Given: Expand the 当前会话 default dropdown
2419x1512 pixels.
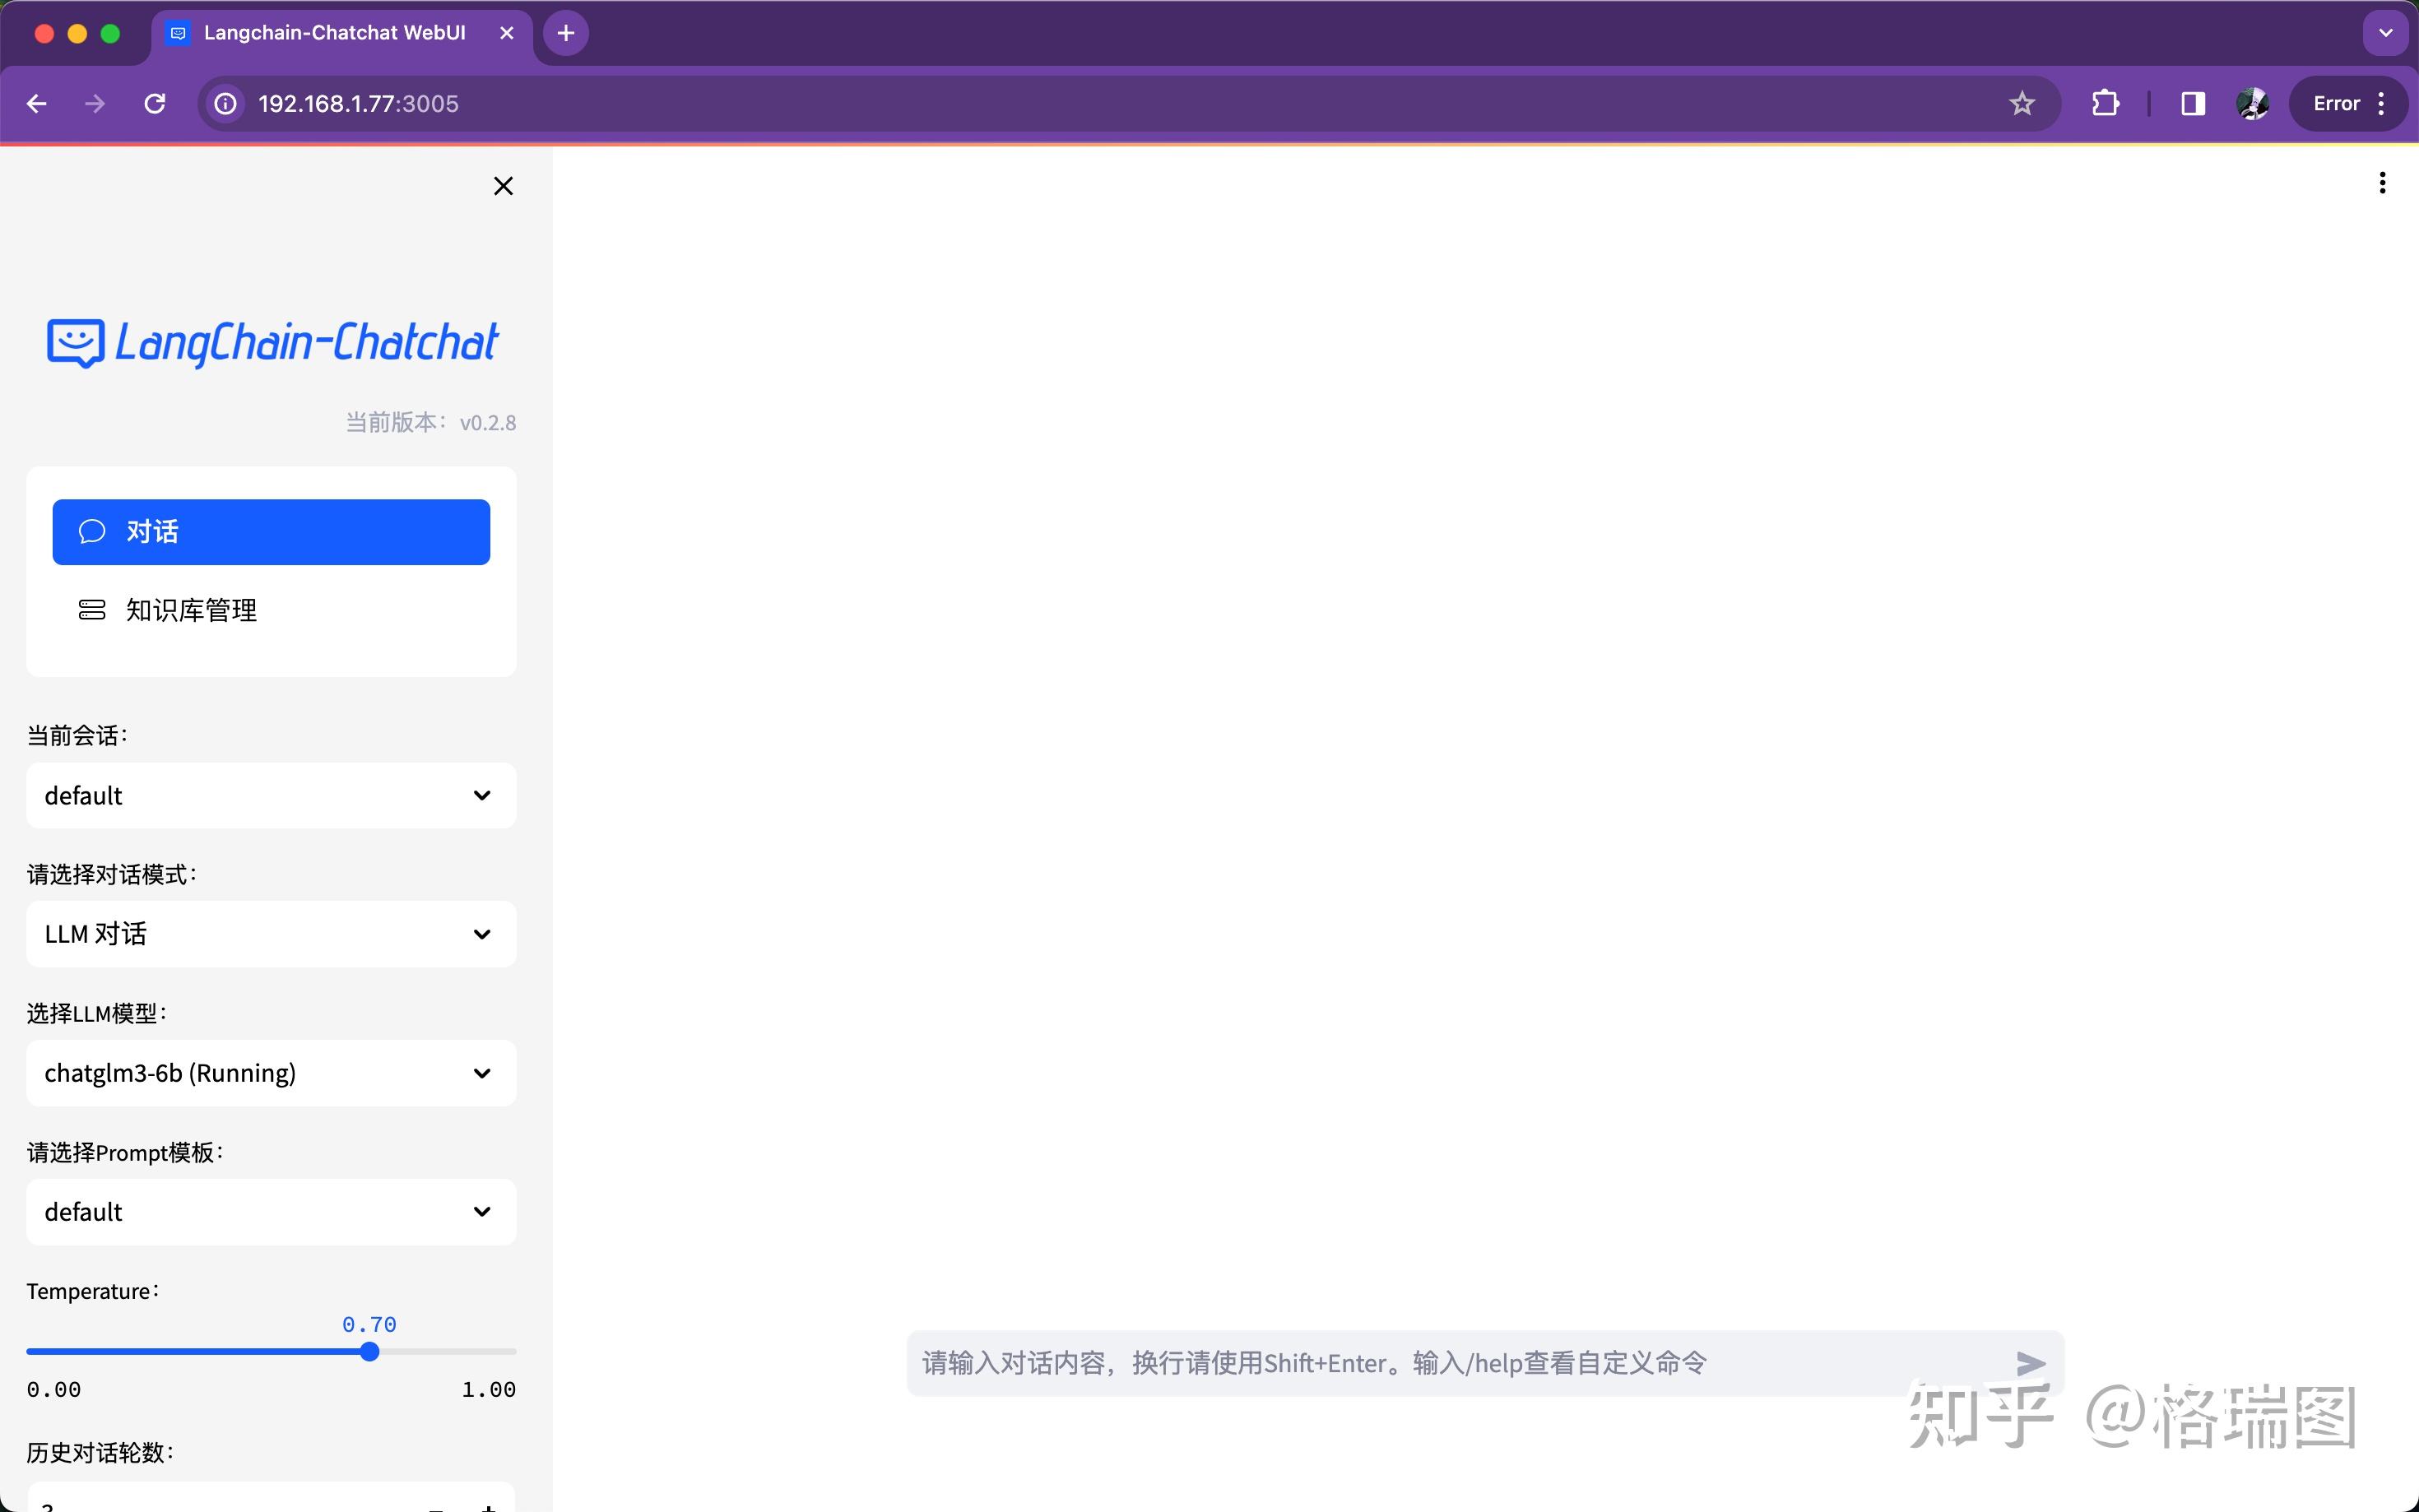Looking at the screenshot, I should 271,796.
